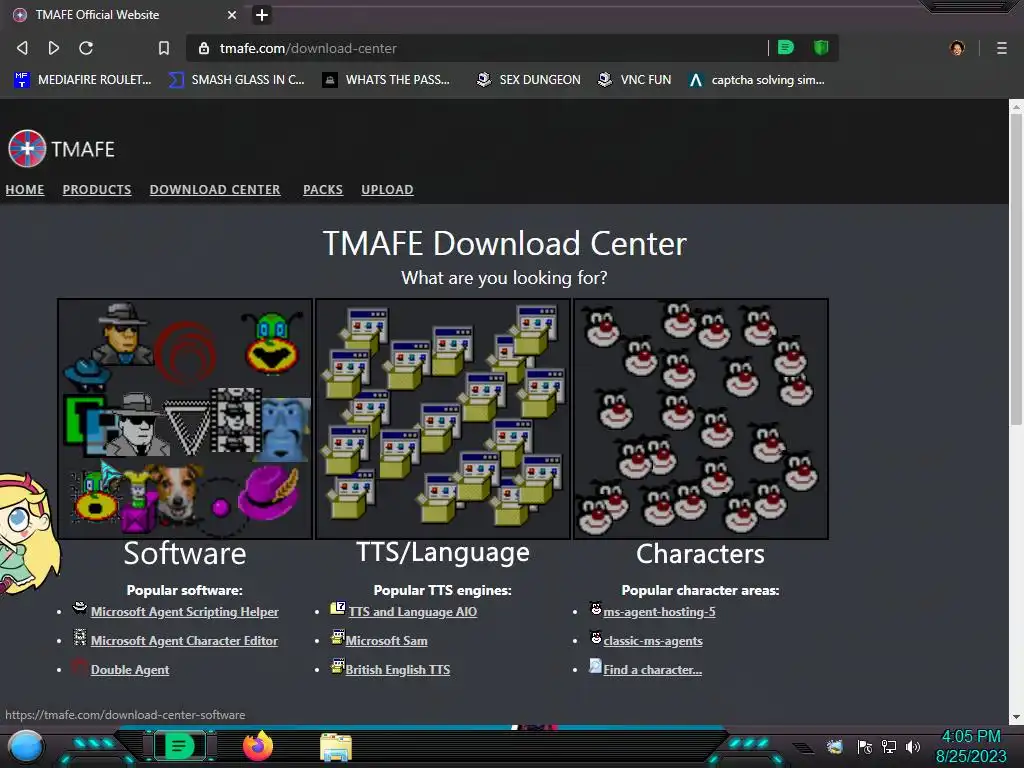This screenshot has width=1024, height=768.
Task: Click the padlock site security icon
Action: tap(204, 48)
